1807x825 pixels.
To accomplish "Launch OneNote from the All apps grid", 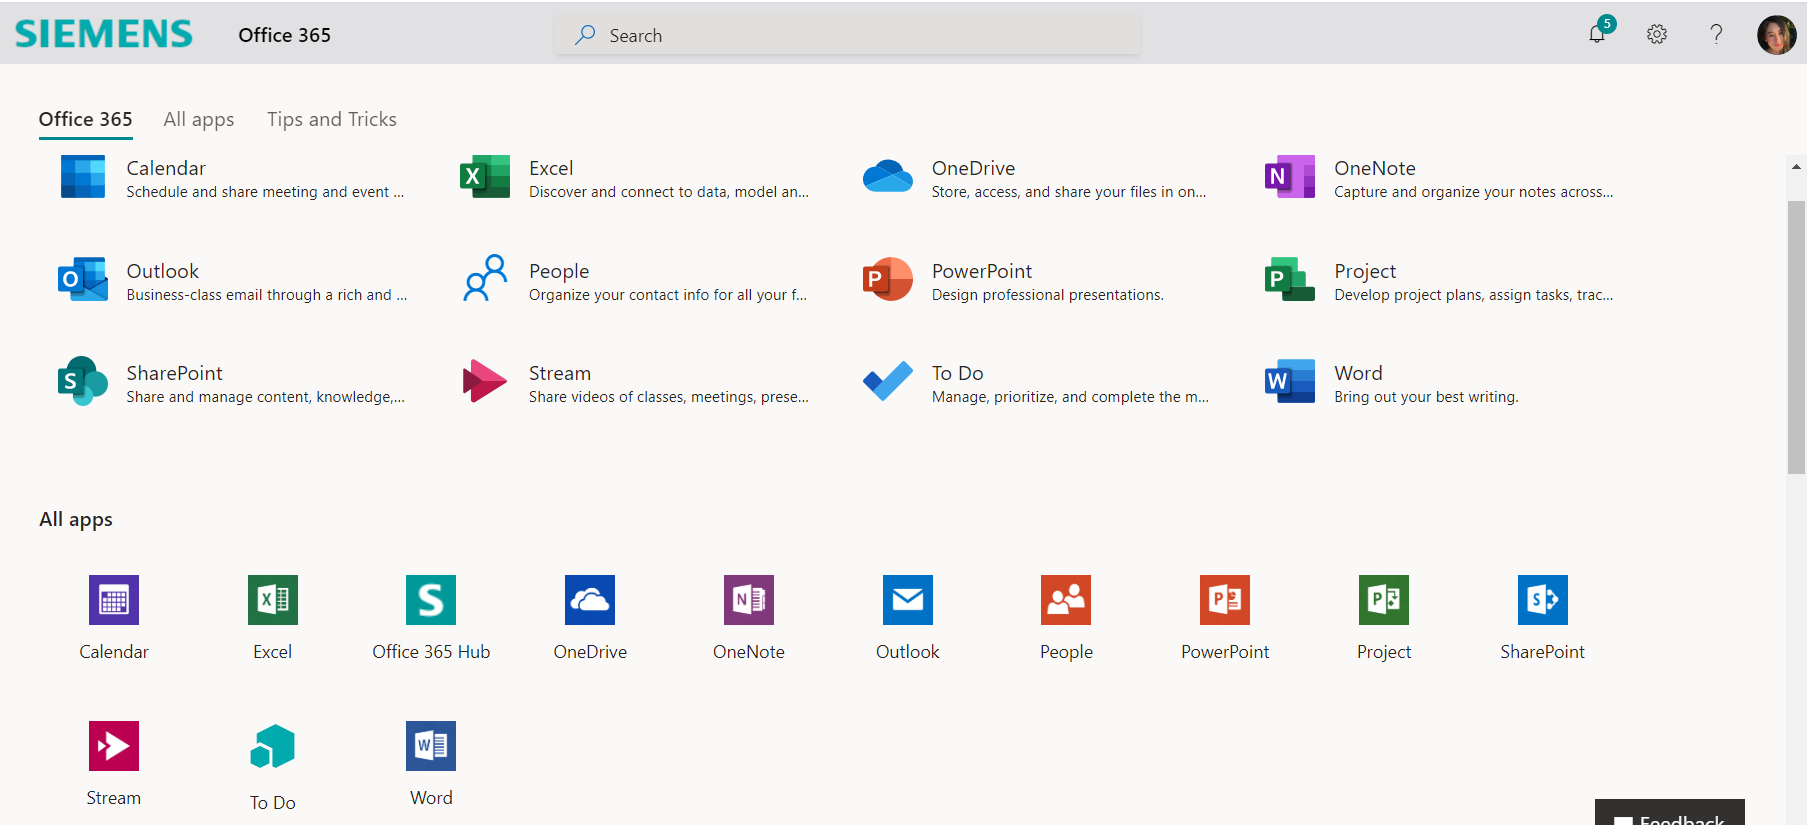I will point(749,617).
